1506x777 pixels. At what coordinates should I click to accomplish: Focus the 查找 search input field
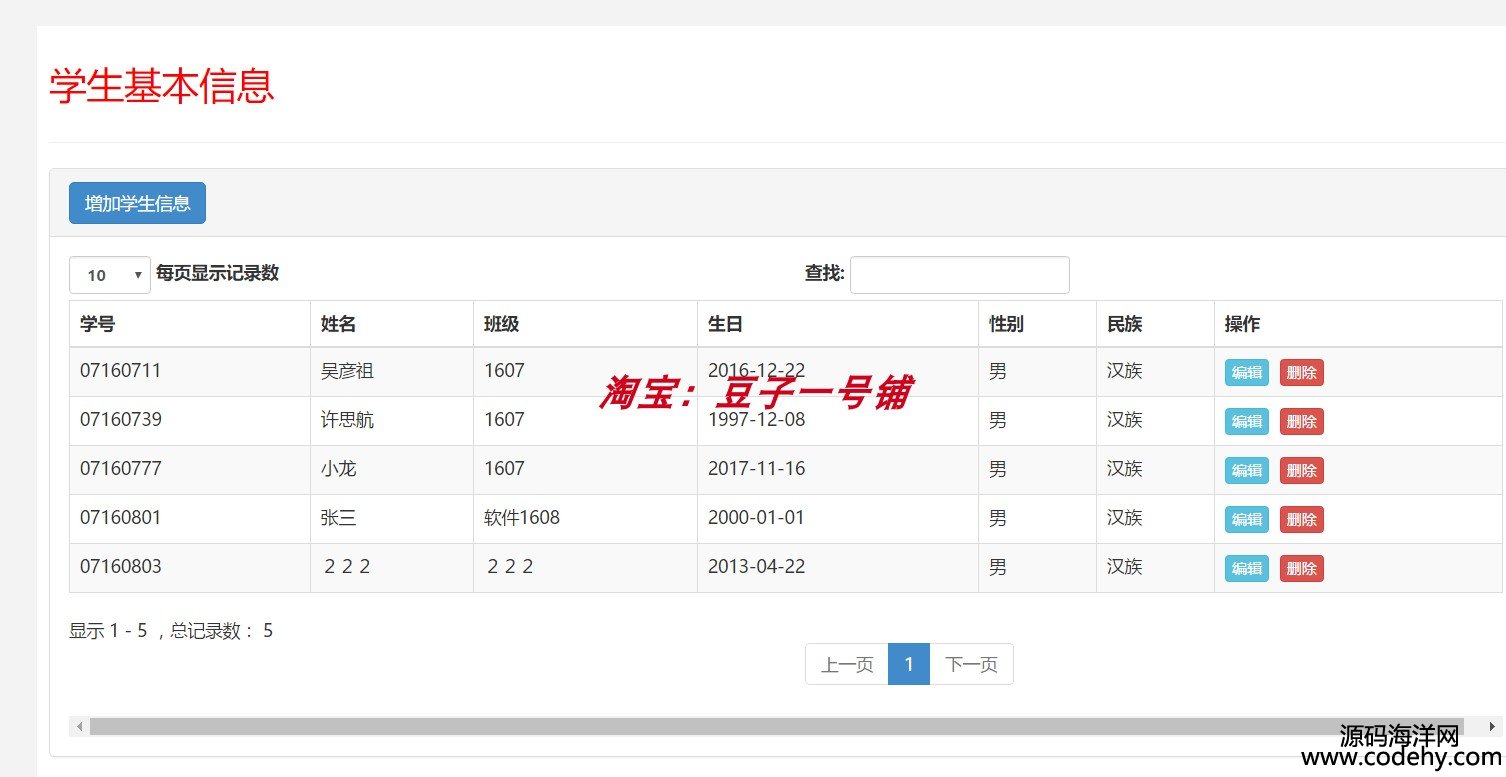point(959,275)
